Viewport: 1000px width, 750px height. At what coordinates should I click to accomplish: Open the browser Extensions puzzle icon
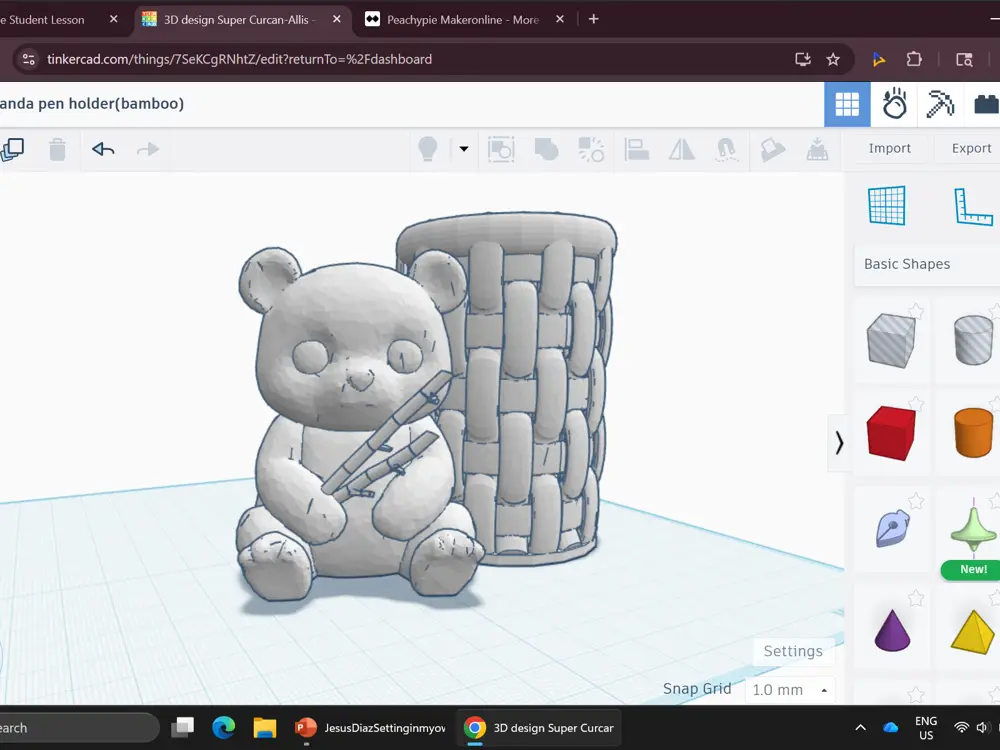pyautogui.click(x=914, y=59)
